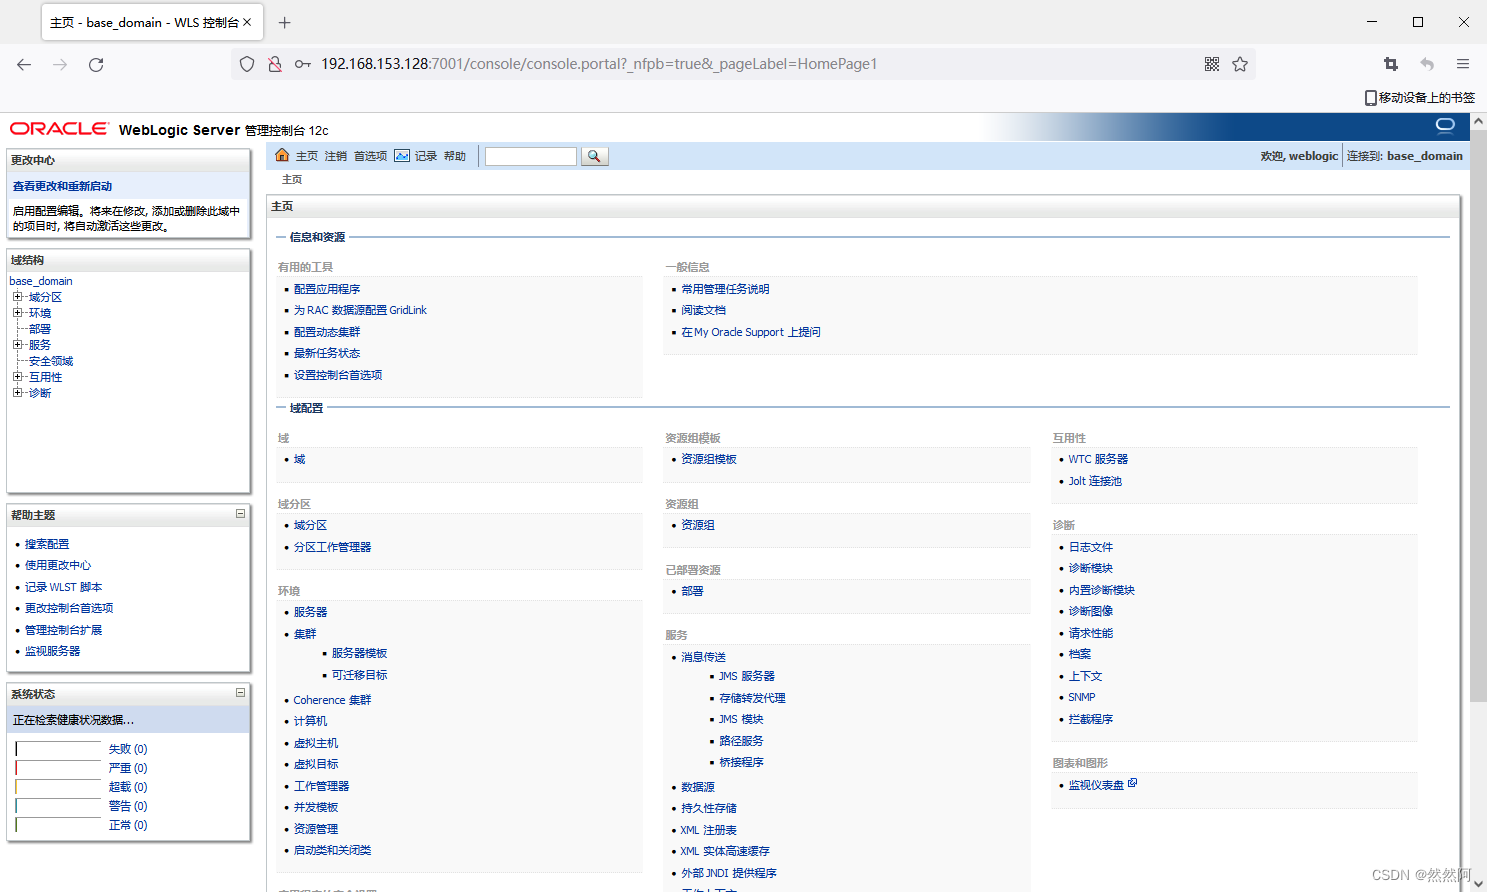This screenshot has height=892, width=1487.
Task: Click 失败 (0) status link
Action: 128,749
